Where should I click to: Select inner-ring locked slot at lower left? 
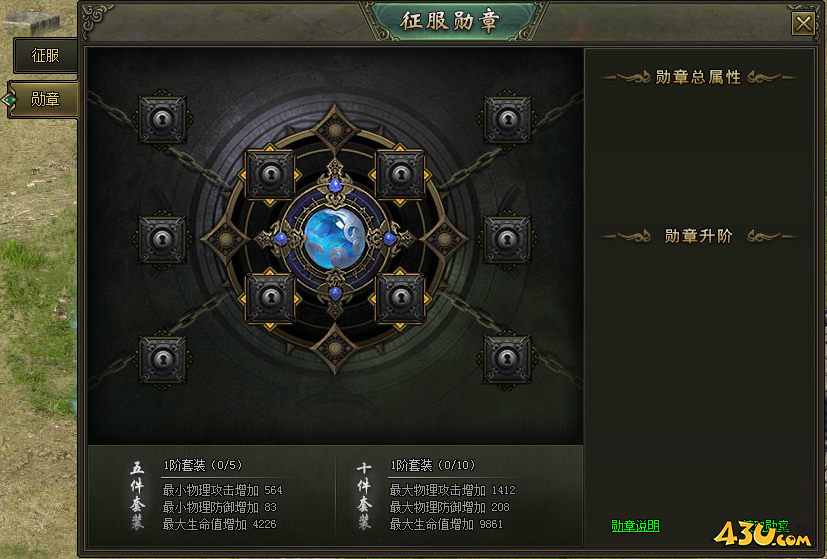pos(270,298)
